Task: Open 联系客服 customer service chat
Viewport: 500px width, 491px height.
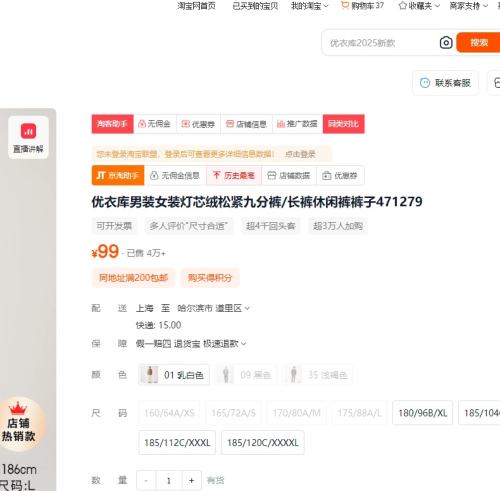Action: point(446,83)
